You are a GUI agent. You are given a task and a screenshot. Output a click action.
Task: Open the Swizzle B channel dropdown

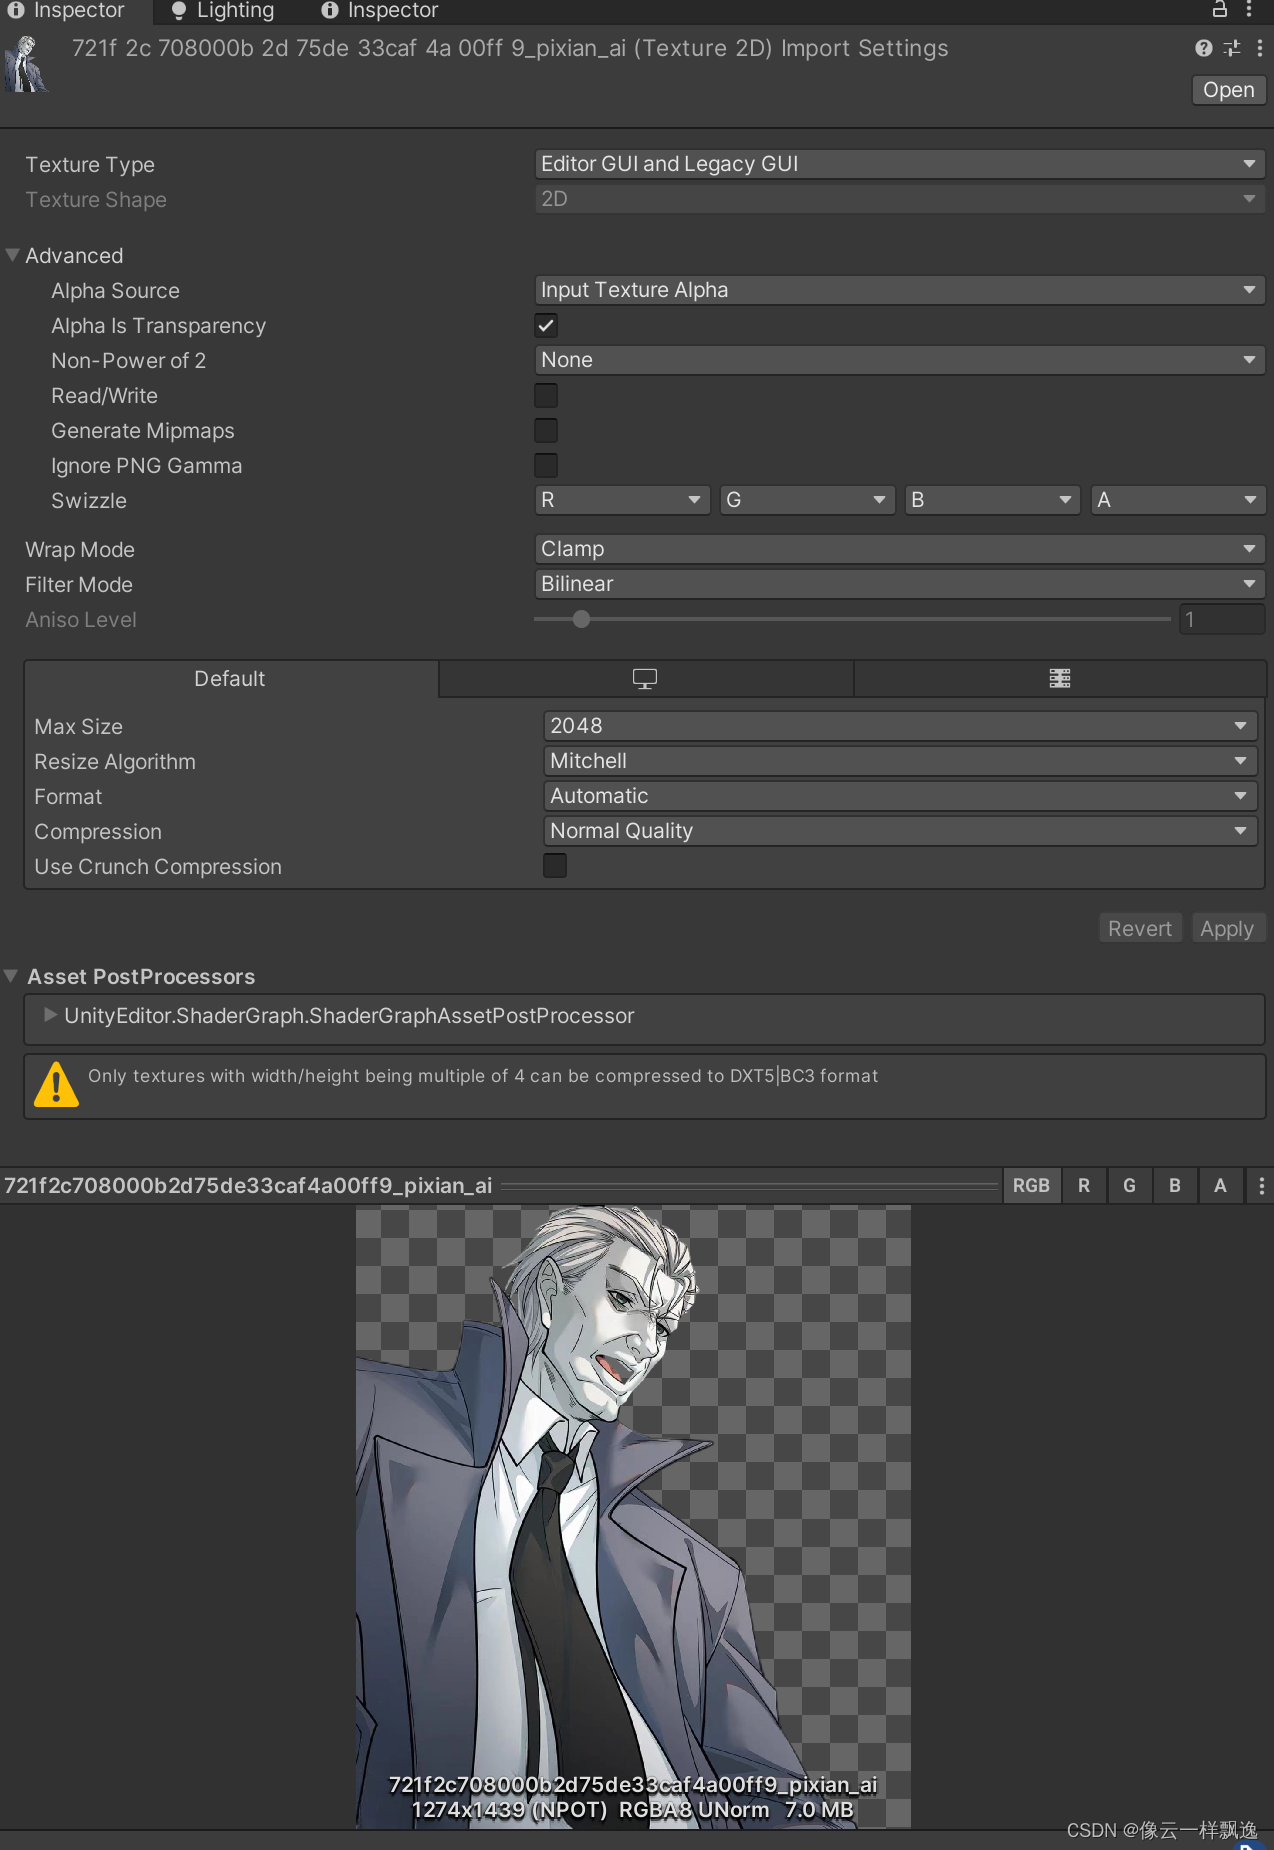(x=992, y=500)
